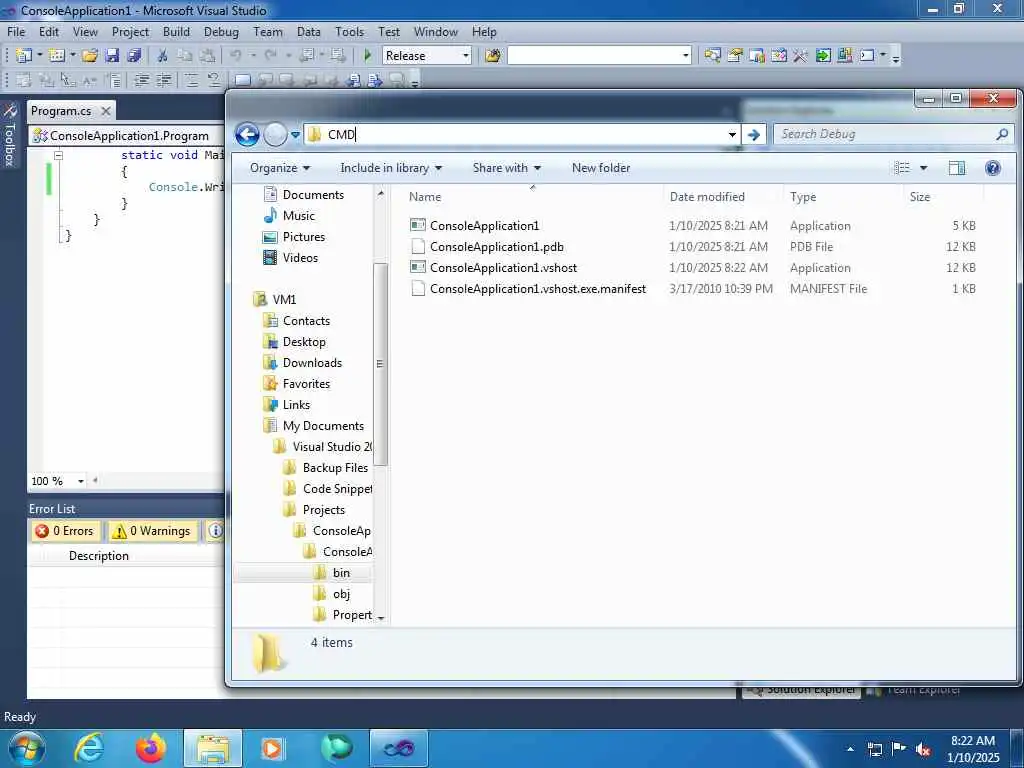Click the Explorer Go arrow button
1024x768 pixels.
click(x=754, y=135)
